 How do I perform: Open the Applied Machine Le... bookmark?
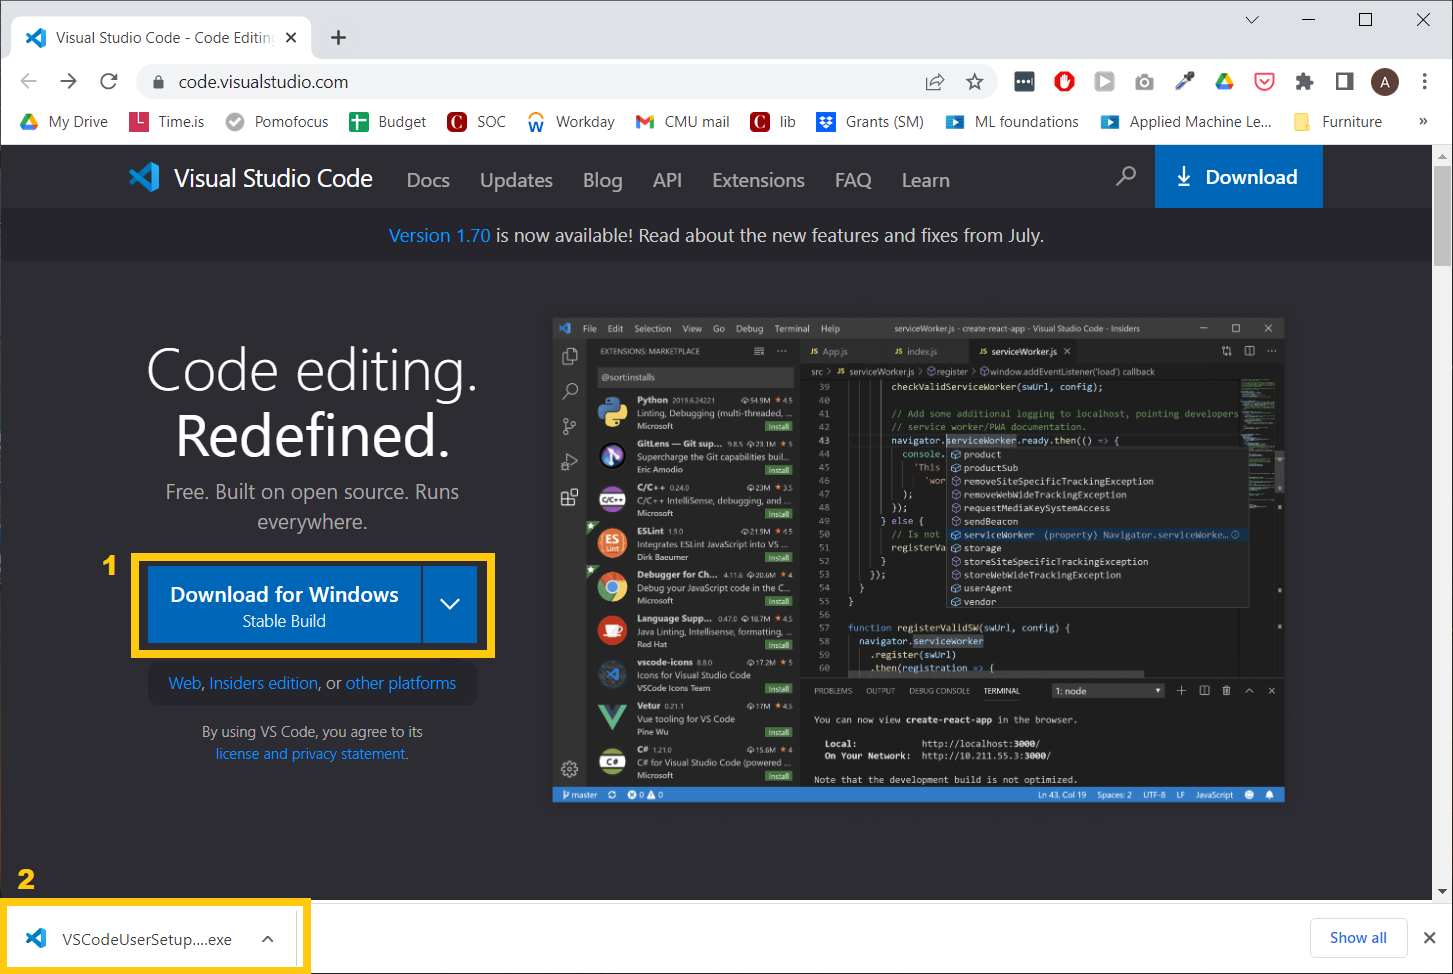coord(1186,122)
